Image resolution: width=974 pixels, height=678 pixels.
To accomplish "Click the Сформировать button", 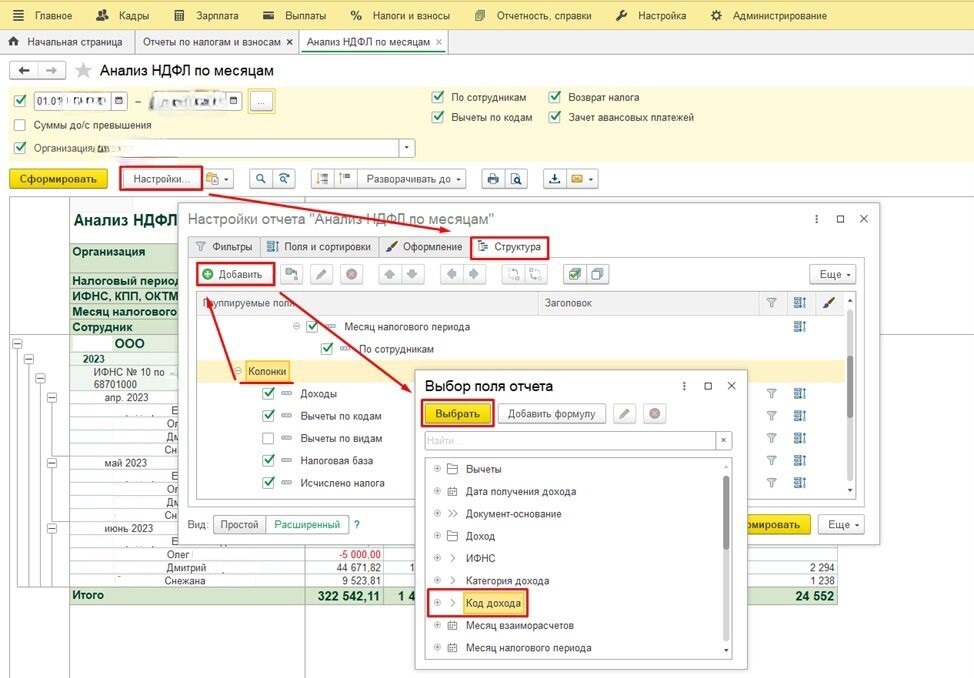I will [x=58, y=179].
